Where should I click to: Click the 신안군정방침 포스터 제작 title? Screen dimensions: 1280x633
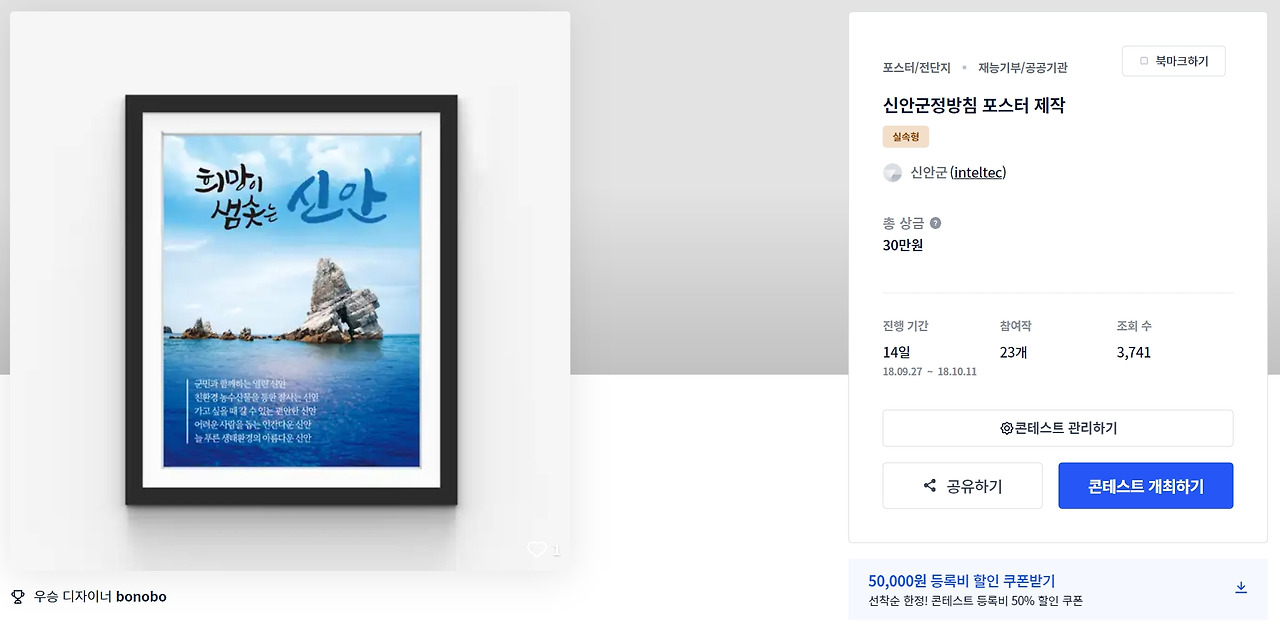click(x=974, y=105)
